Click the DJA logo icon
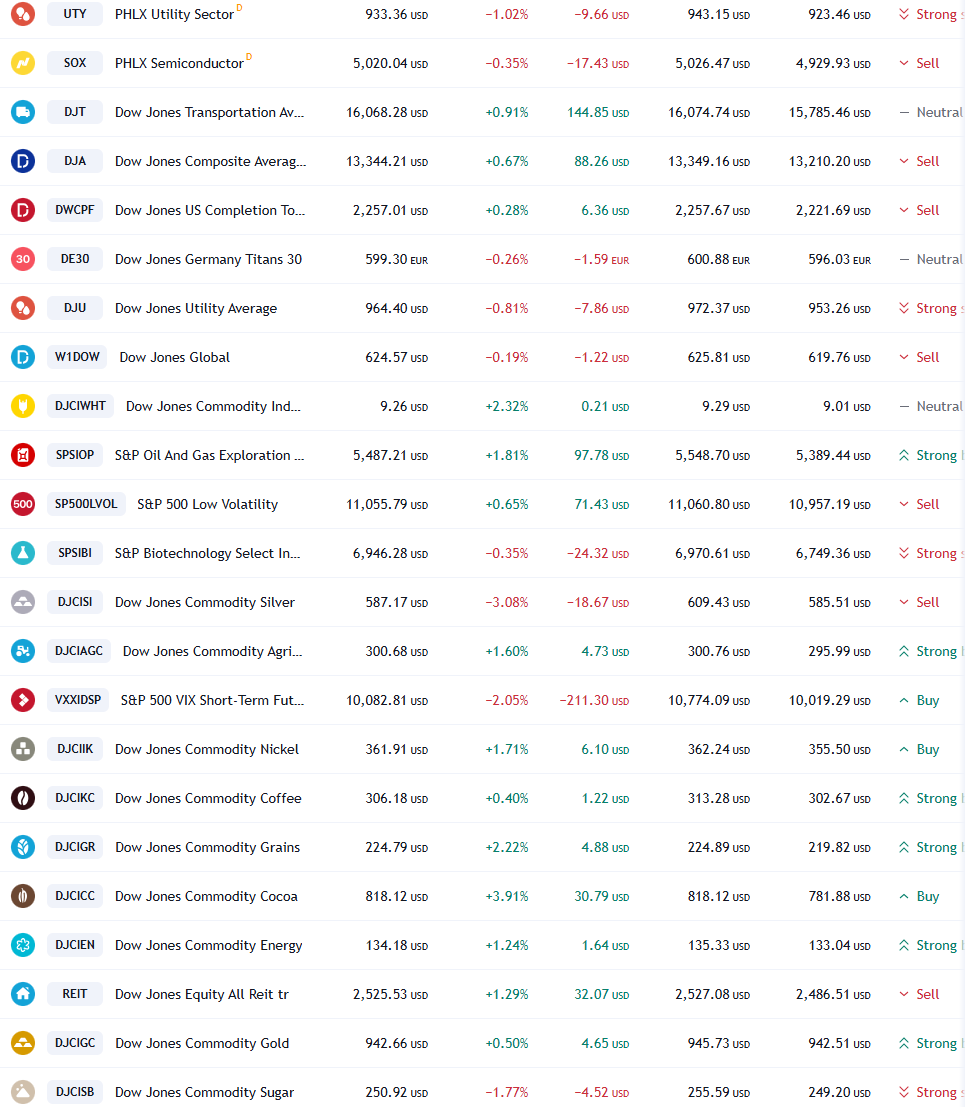Viewport: 965px width, 1107px height. (23, 161)
